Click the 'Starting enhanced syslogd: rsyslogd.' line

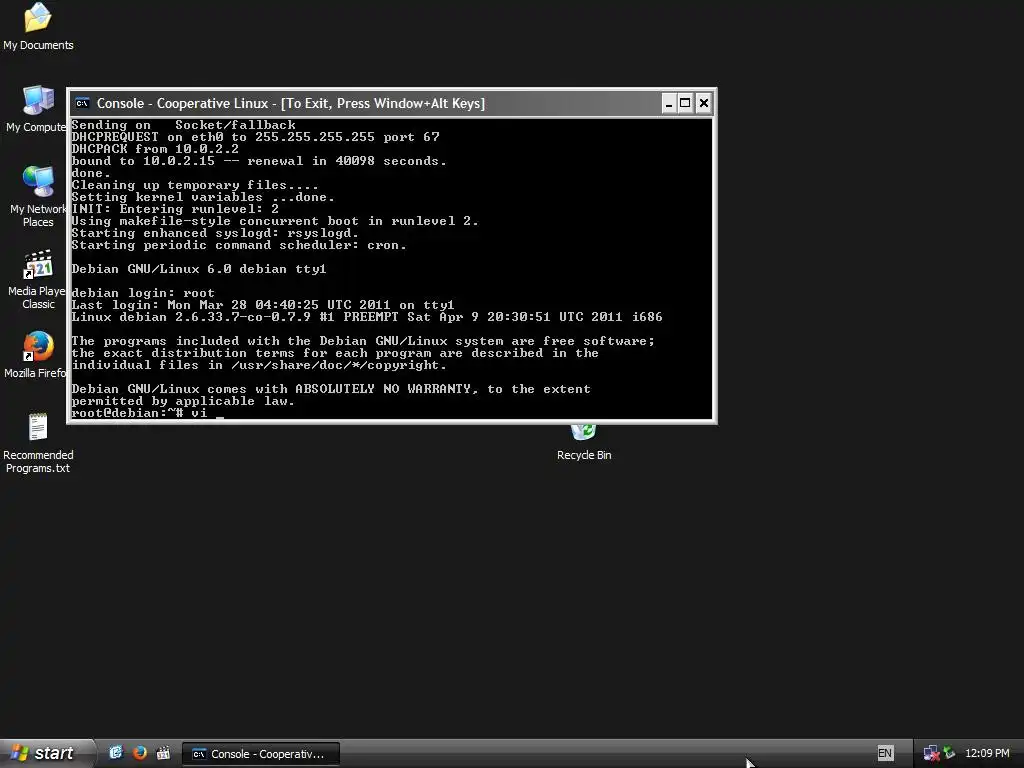[215, 233]
